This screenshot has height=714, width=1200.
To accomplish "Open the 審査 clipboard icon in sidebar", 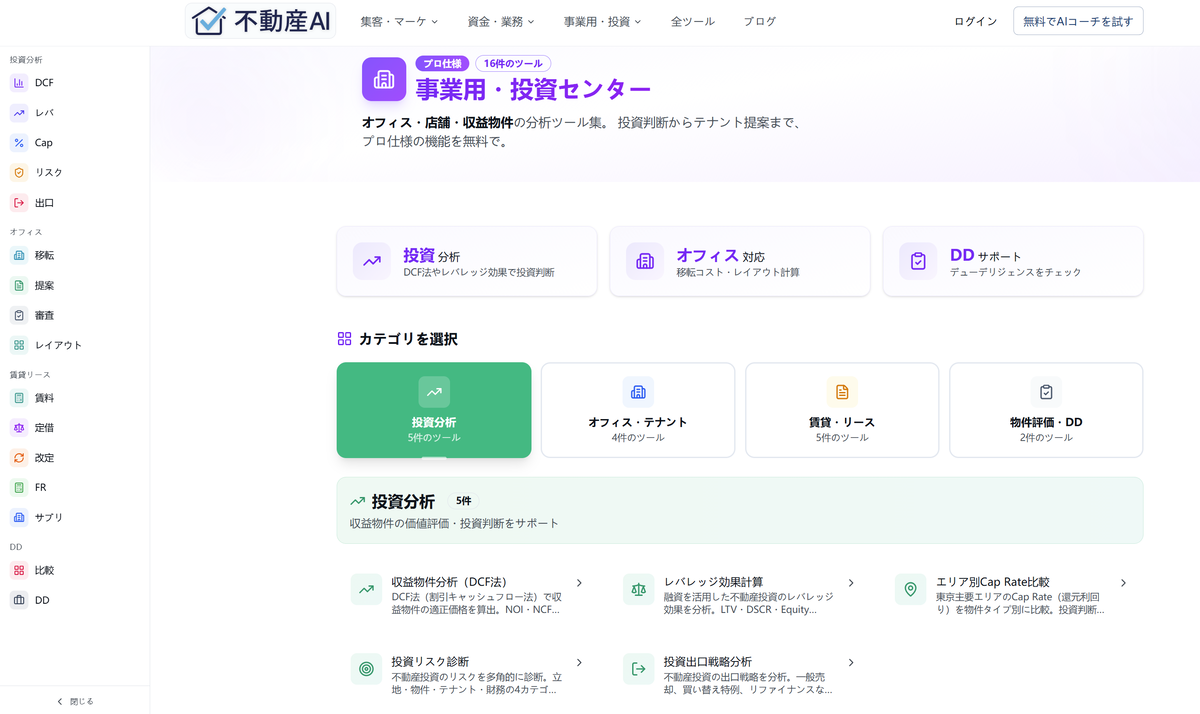I will (19, 315).
